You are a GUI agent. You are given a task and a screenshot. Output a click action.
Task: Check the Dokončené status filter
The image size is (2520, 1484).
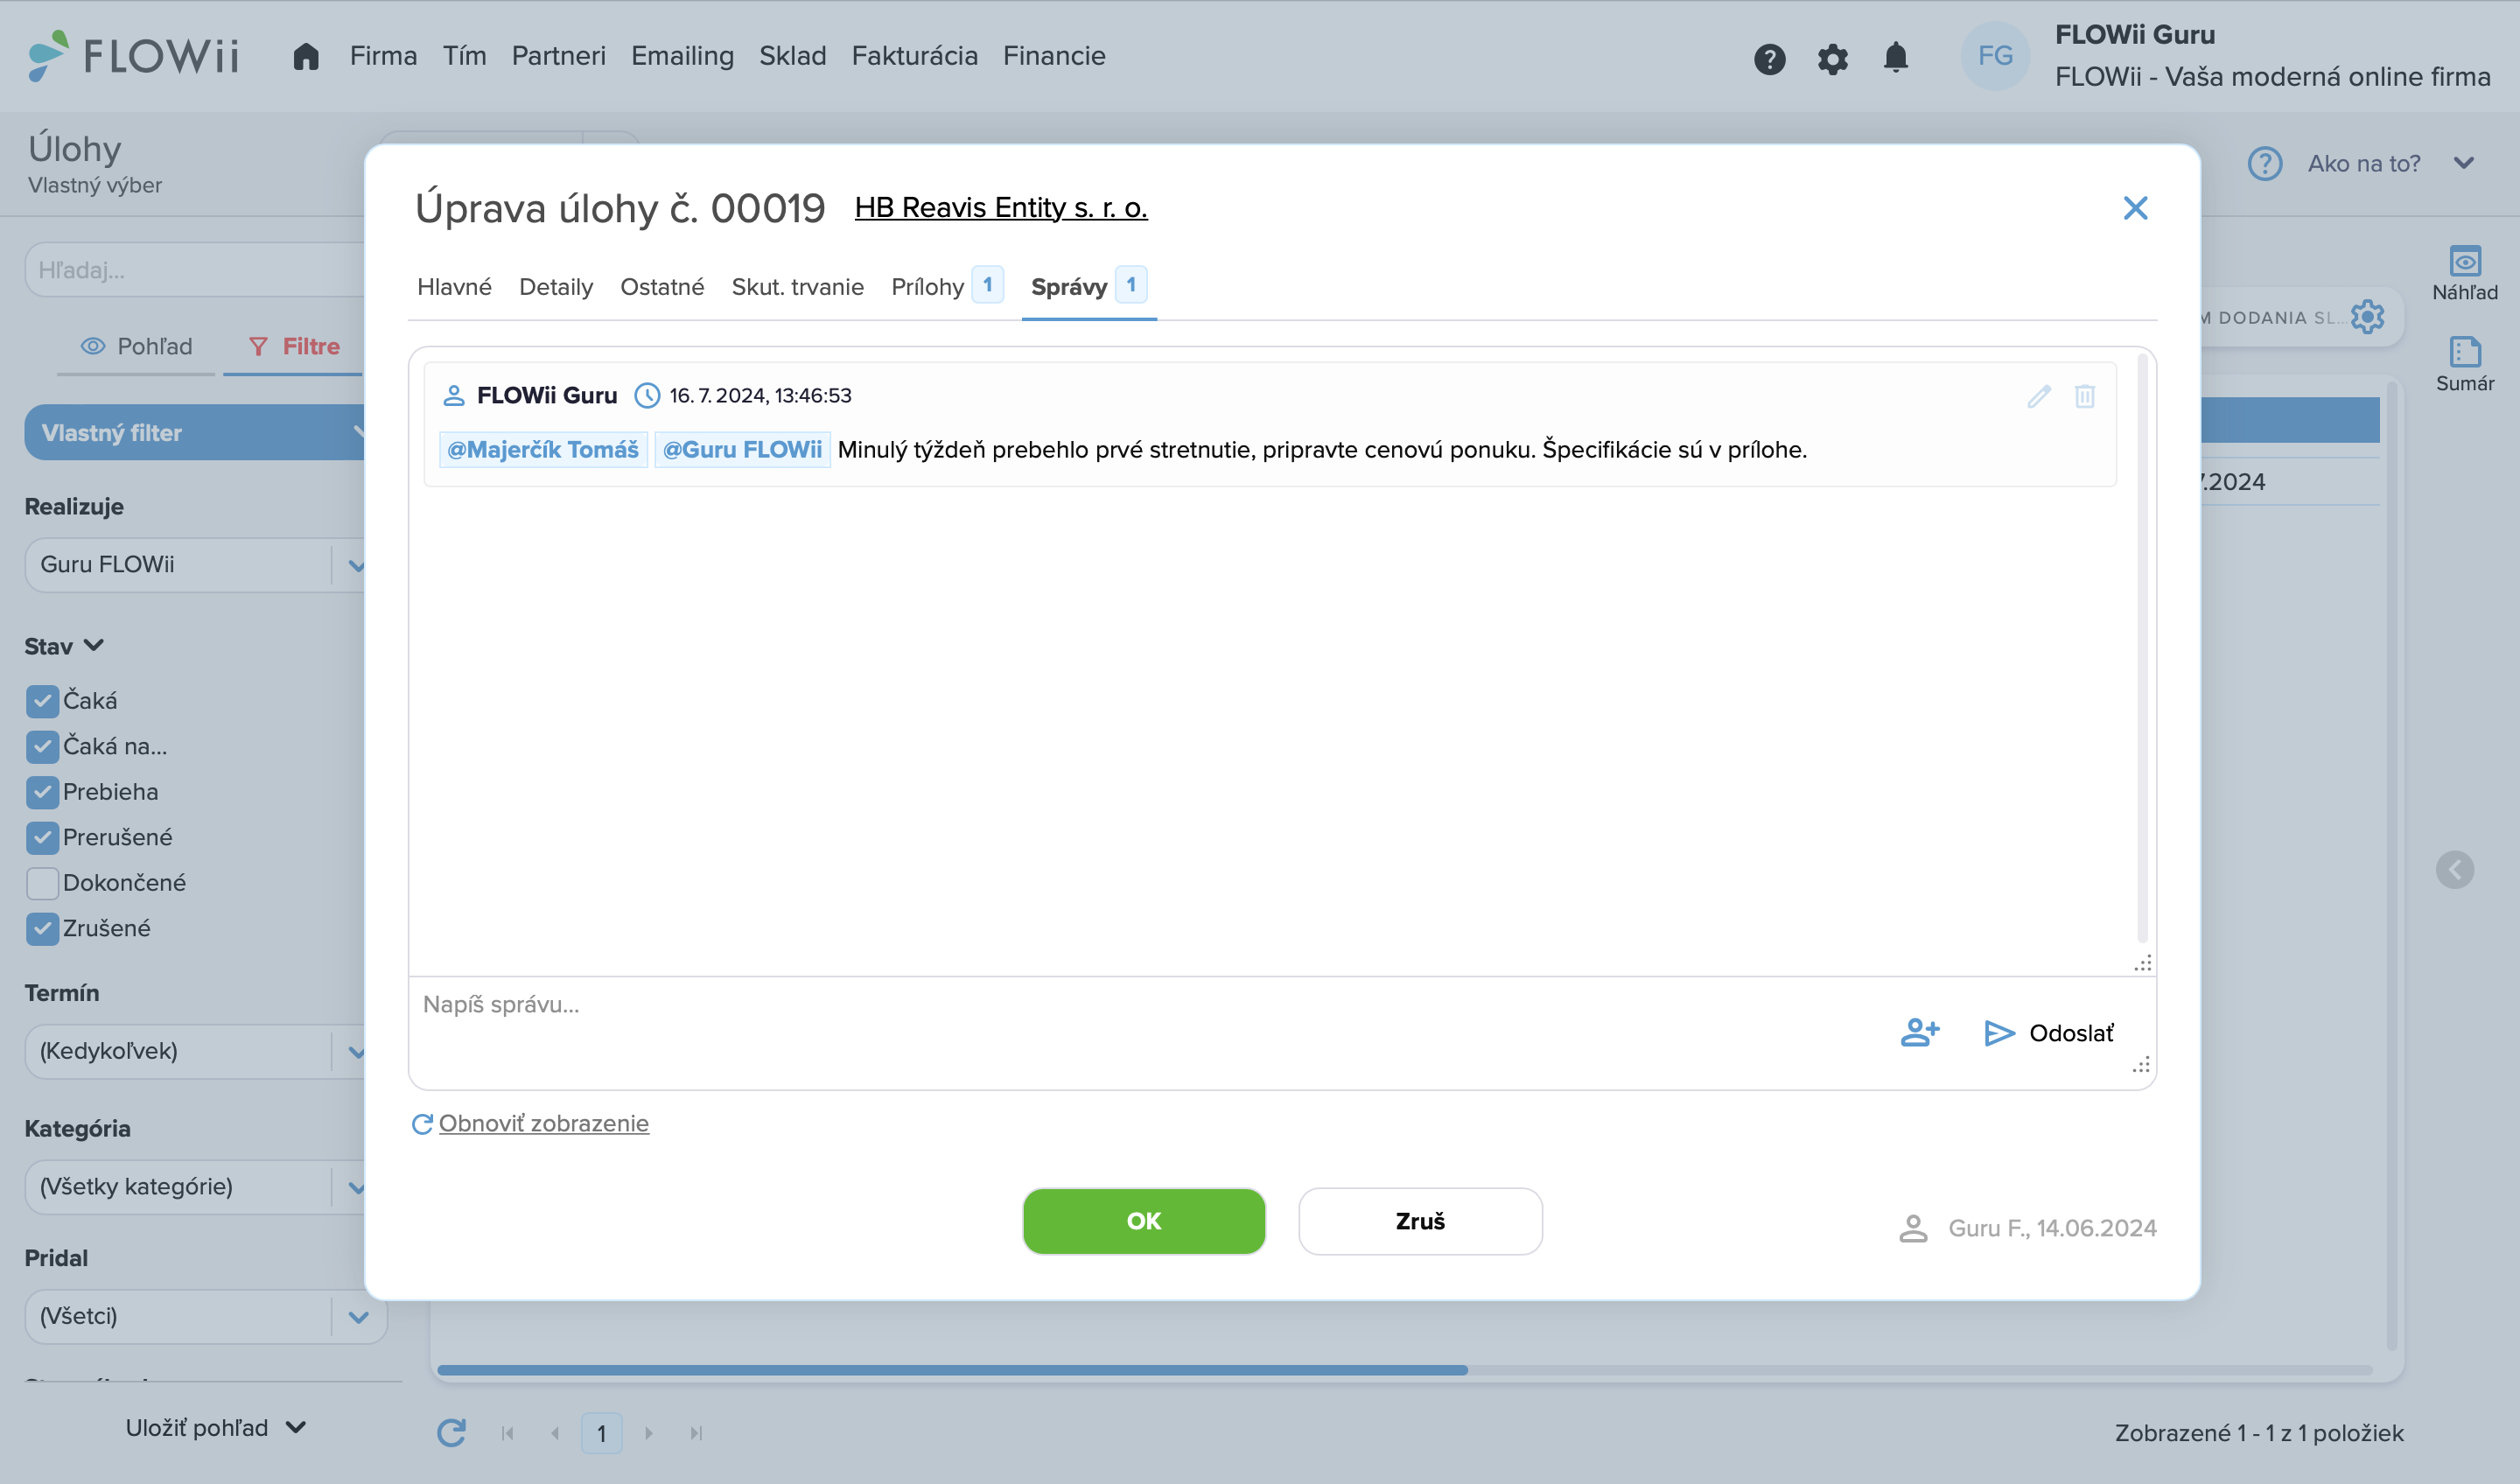tap(42, 883)
